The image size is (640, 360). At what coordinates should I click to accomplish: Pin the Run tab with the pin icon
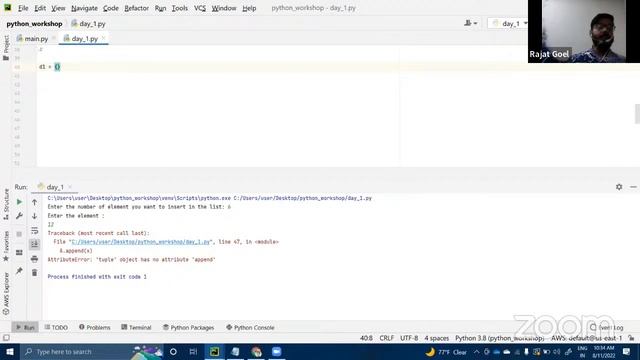point(19,271)
